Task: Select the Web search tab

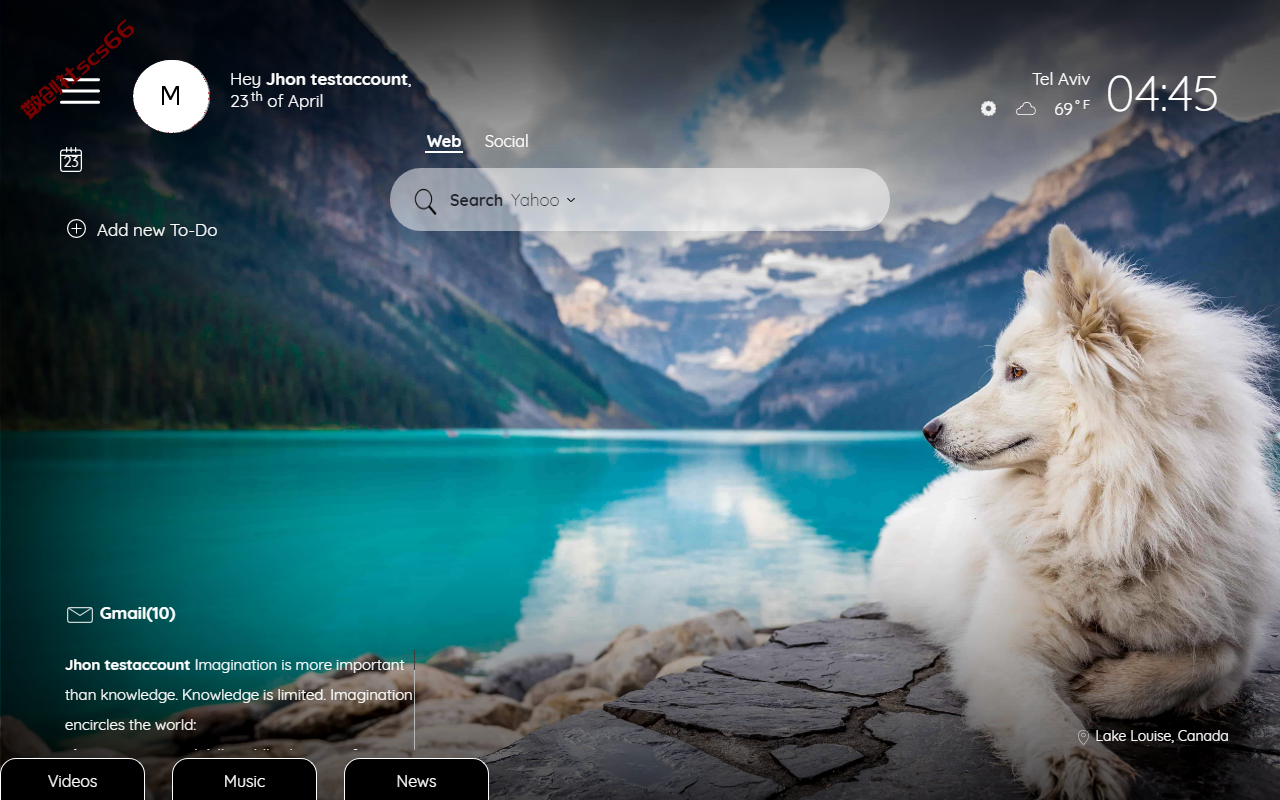Action: click(444, 141)
